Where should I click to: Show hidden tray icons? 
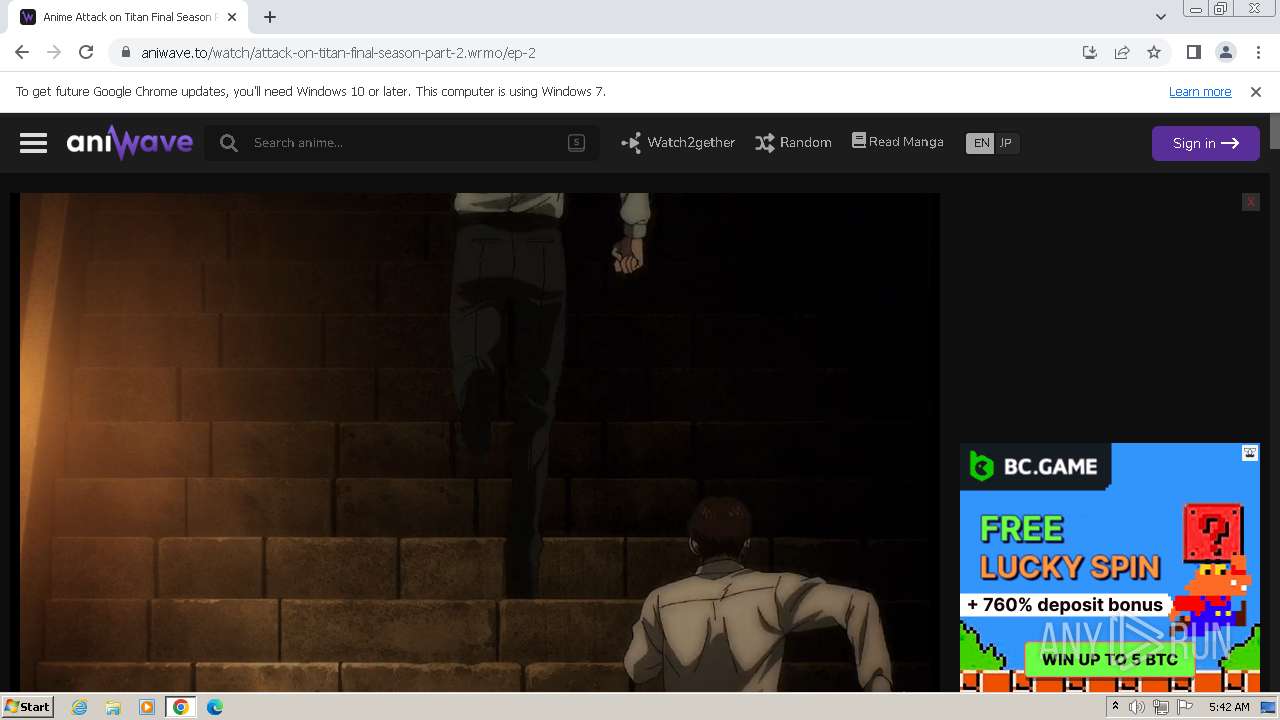1115,707
